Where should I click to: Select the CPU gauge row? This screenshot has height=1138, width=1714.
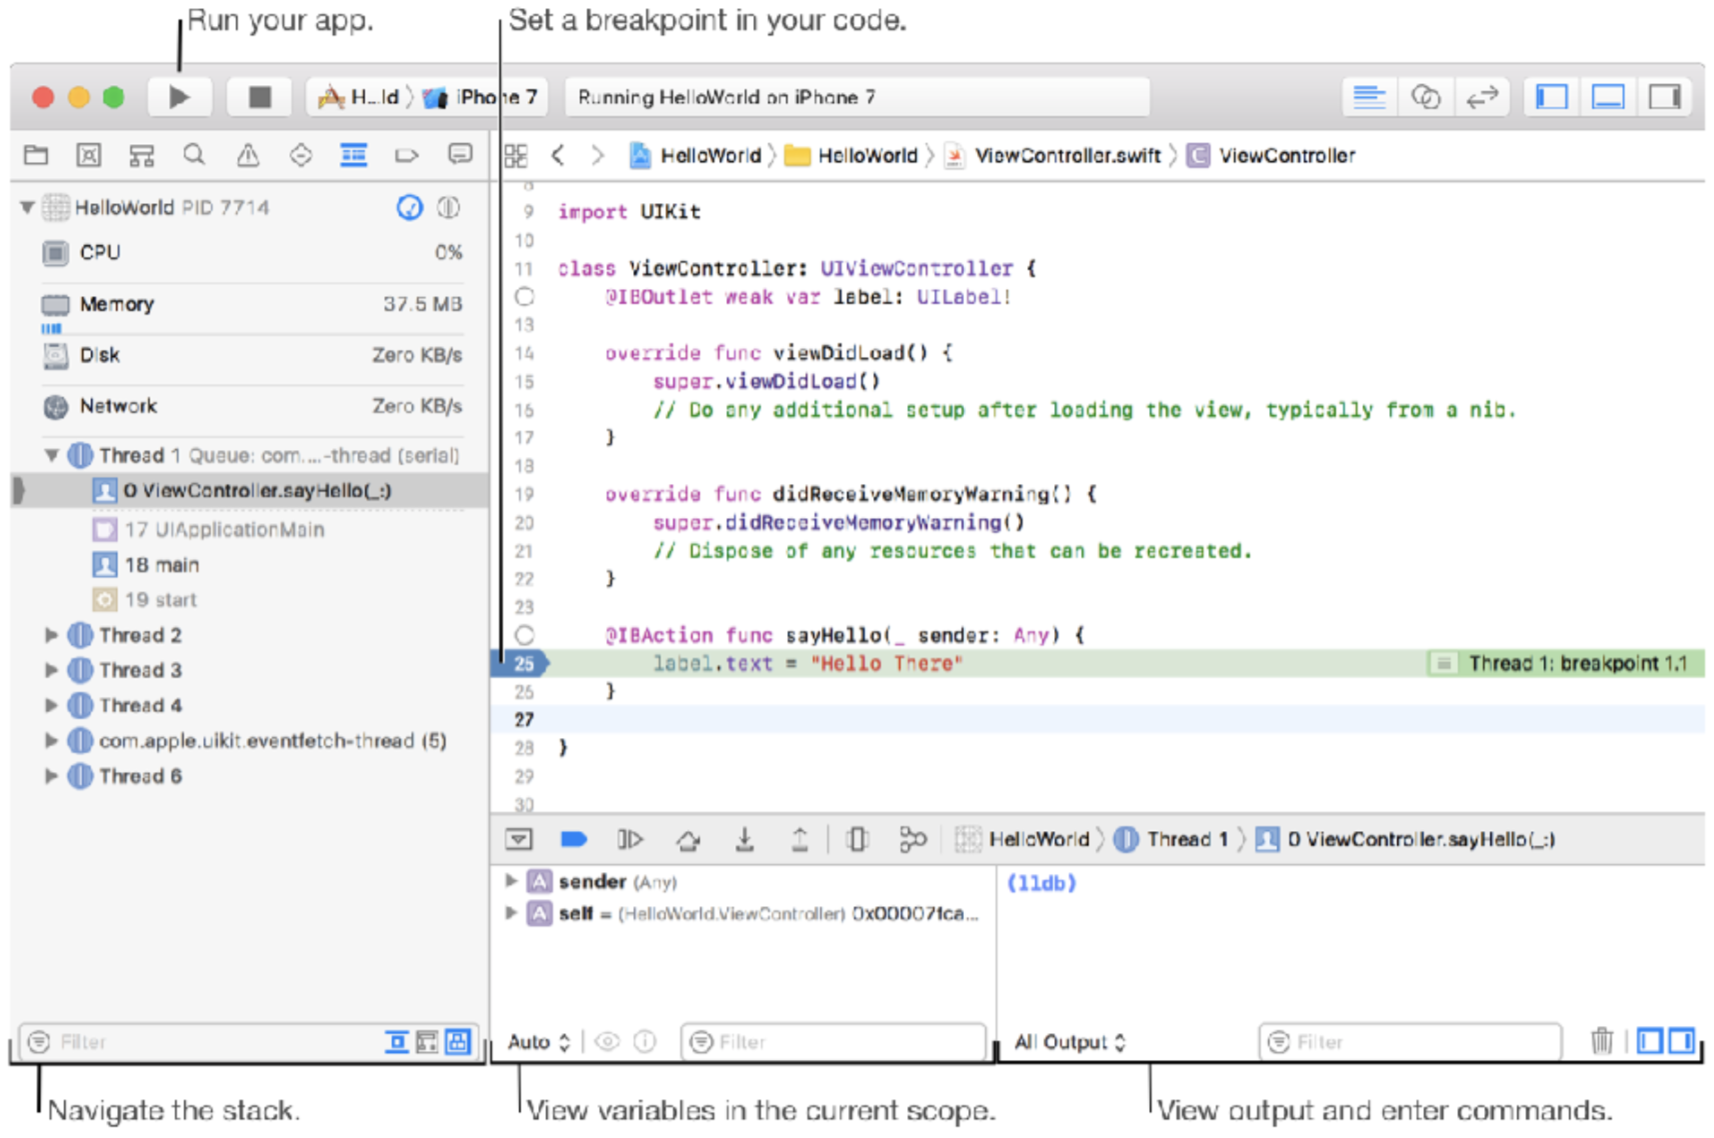click(251, 253)
